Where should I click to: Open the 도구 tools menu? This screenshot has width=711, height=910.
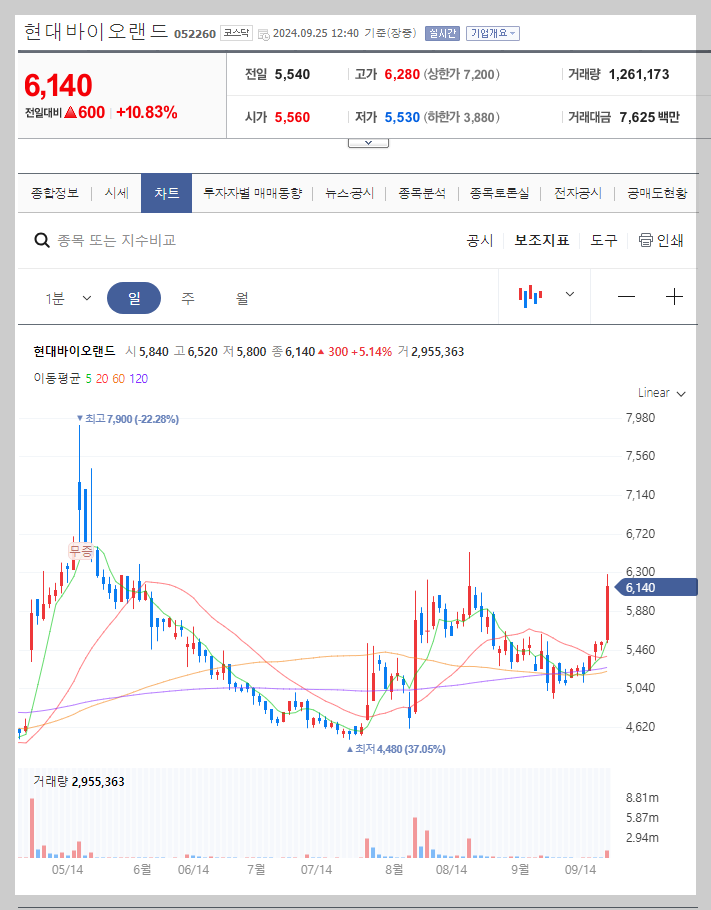[x=603, y=240]
